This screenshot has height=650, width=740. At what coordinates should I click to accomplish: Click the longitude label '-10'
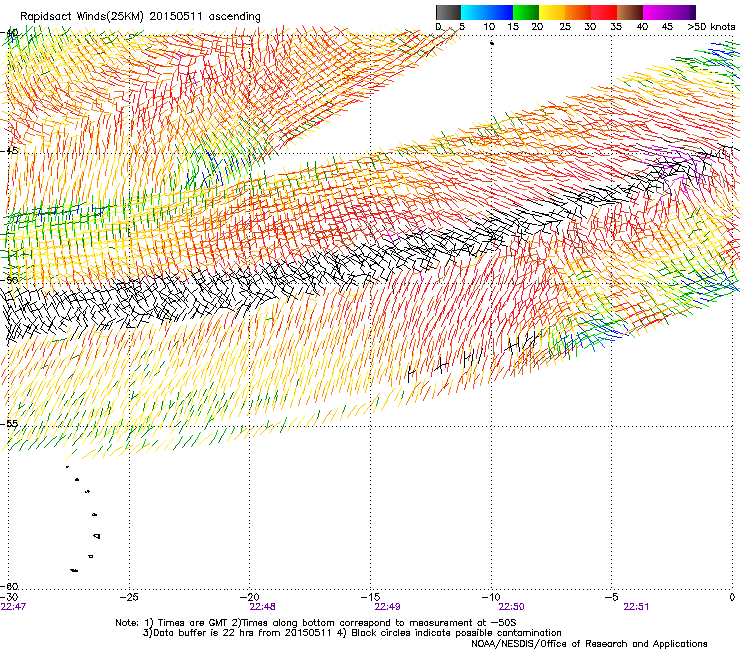pyautogui.click(x=491, y=598)
